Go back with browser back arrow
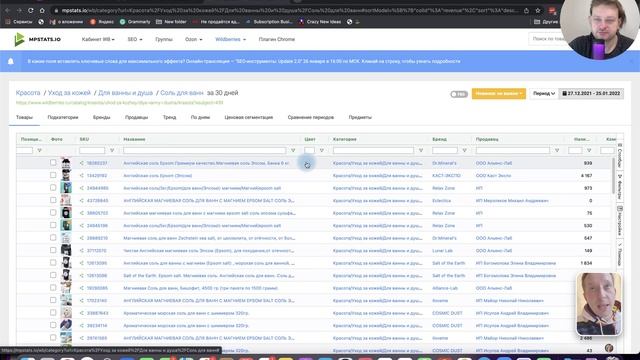The width and height of the screenshot is (640, 360). coord(7,11)
